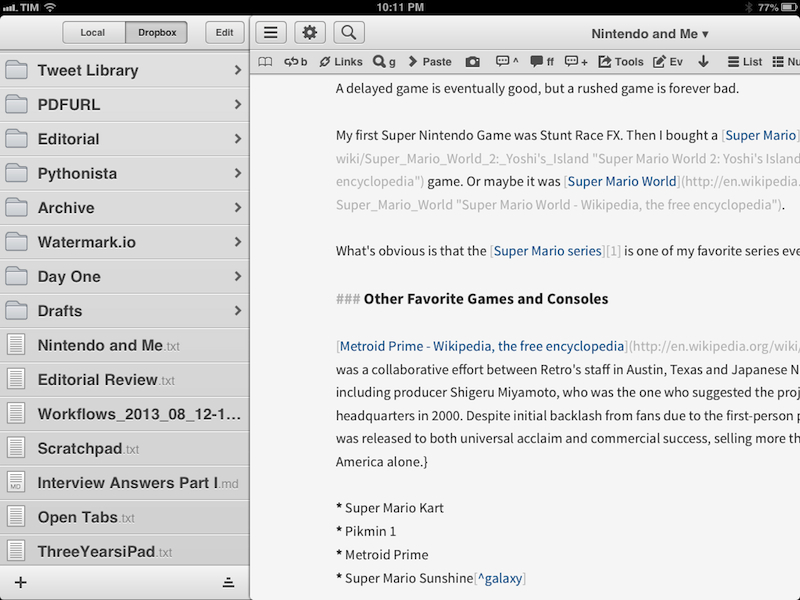The image size is (800, 600).
Task: Switch file source to Dropbox
Action: pos(156,33)
